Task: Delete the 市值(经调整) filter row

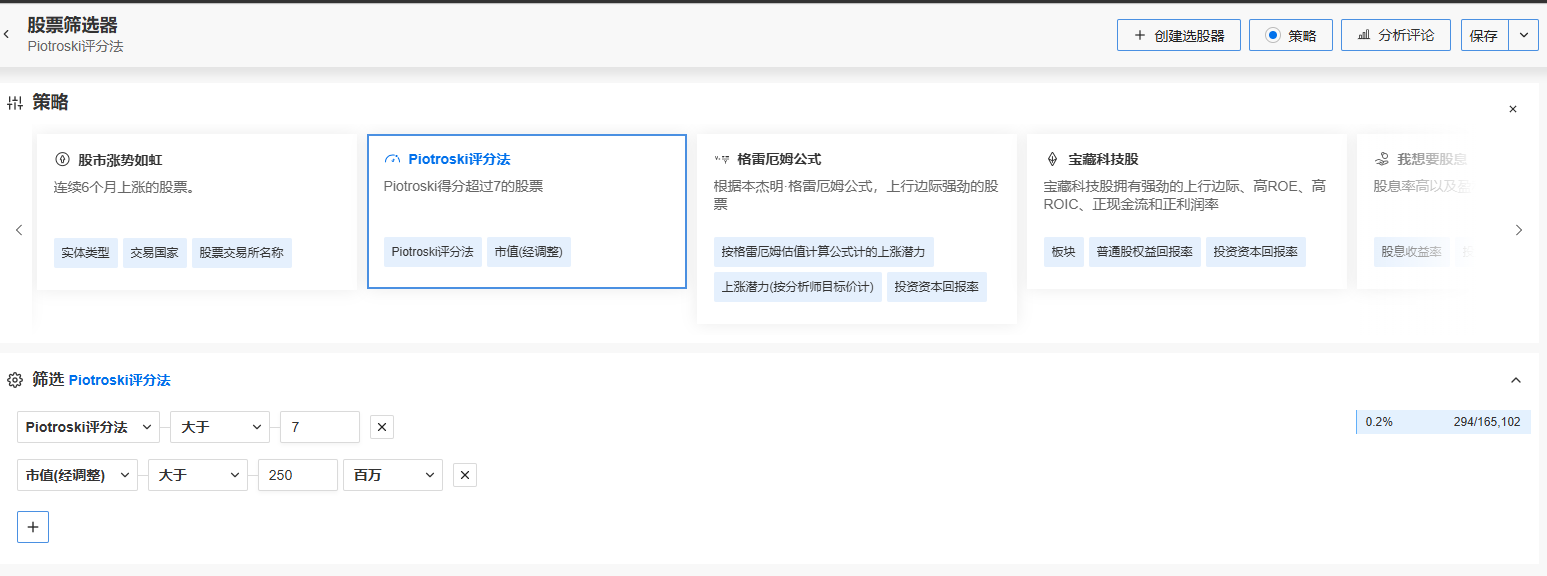Action: pyautogui.click(x=464, y=475)
